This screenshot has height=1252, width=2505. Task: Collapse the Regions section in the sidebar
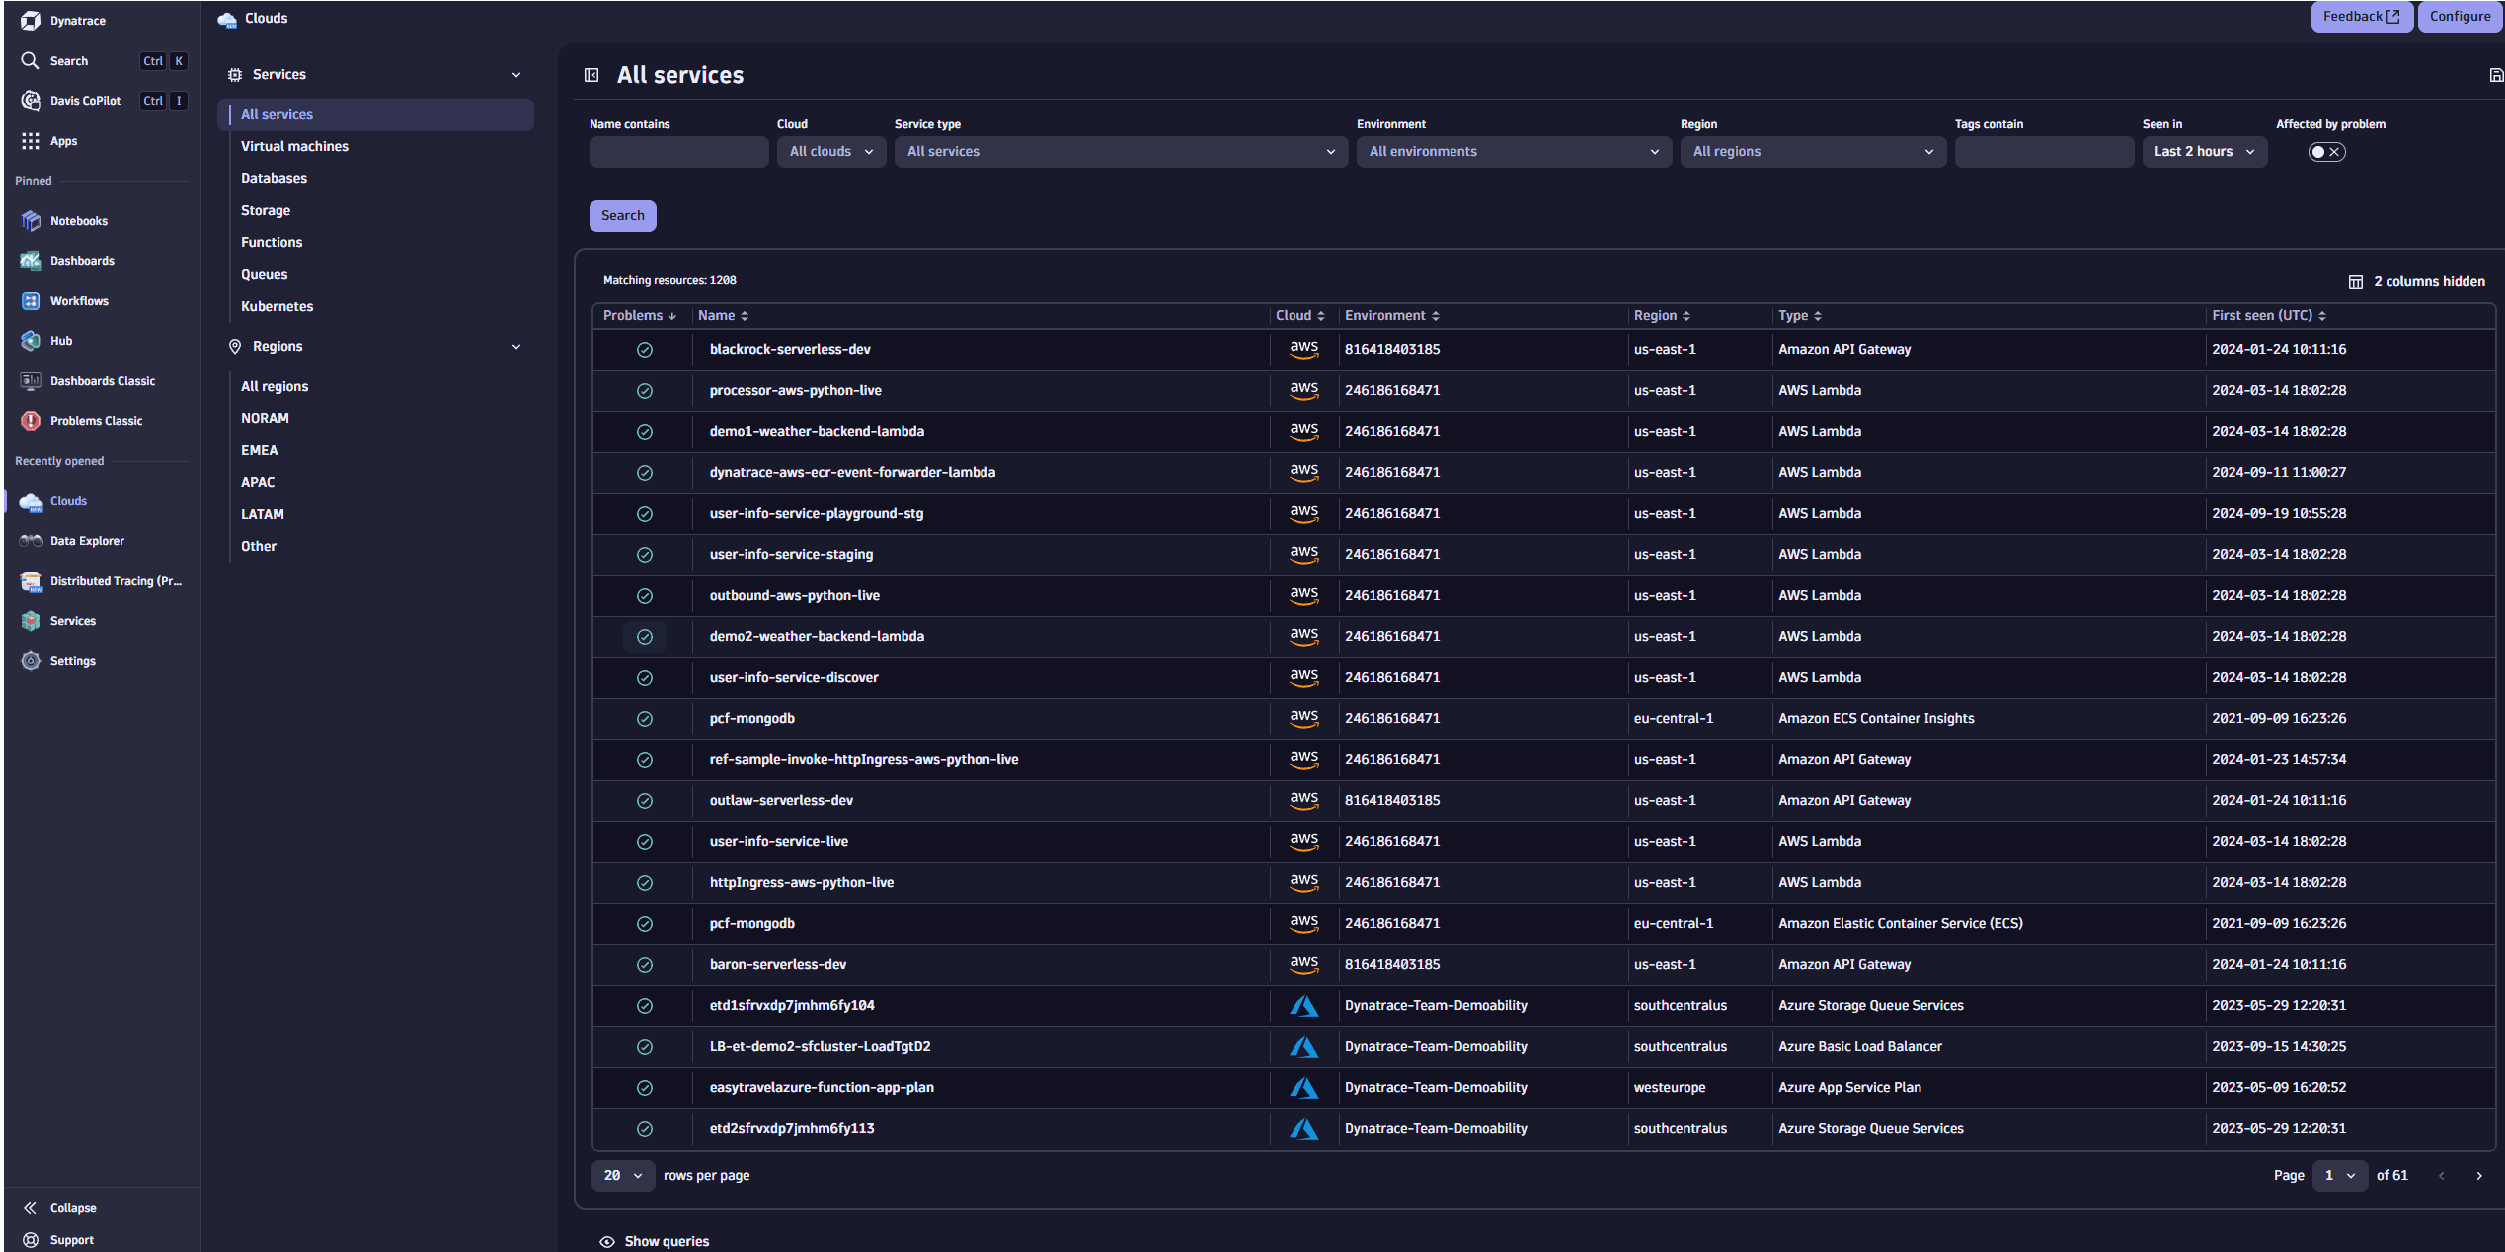(516, 347)
